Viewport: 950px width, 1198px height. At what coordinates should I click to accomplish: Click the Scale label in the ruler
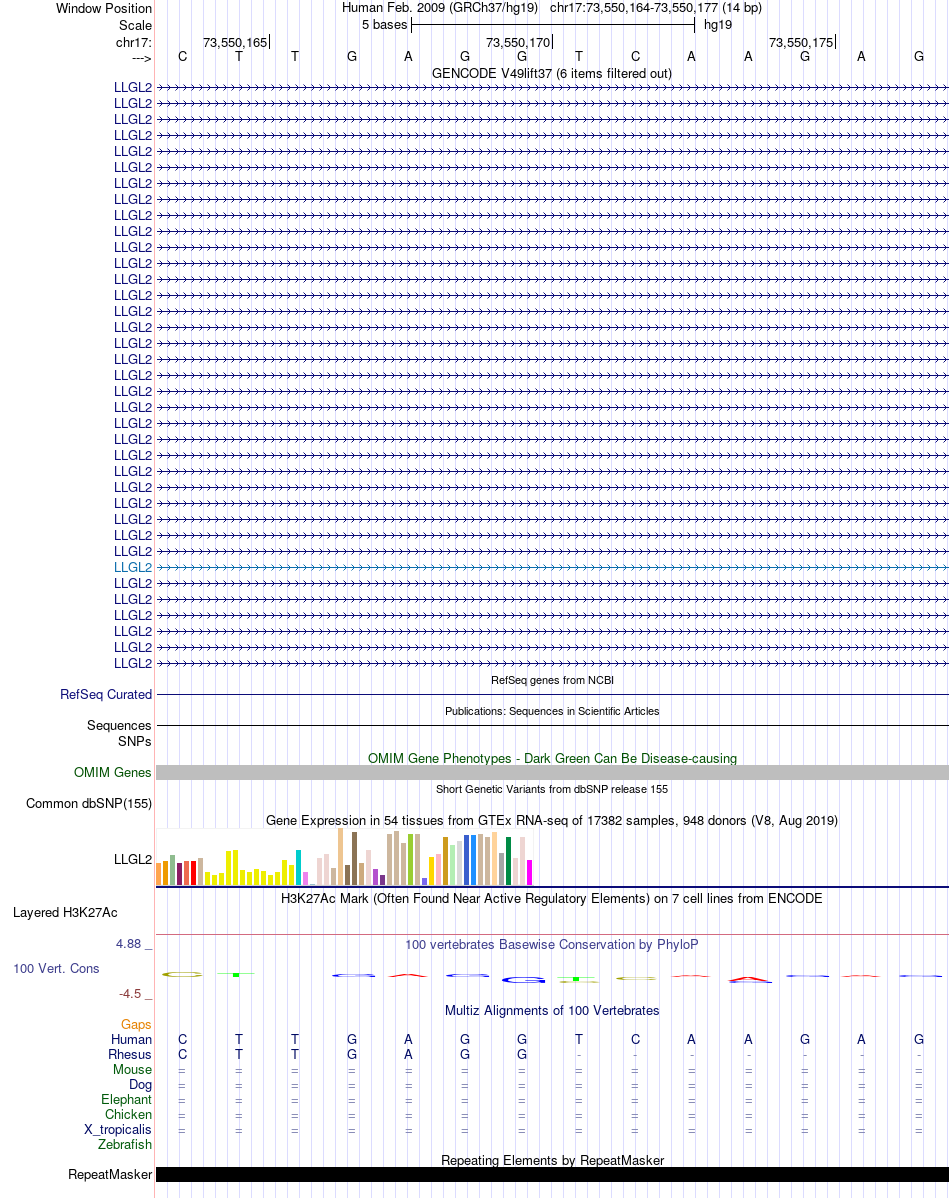click(135, 25)
